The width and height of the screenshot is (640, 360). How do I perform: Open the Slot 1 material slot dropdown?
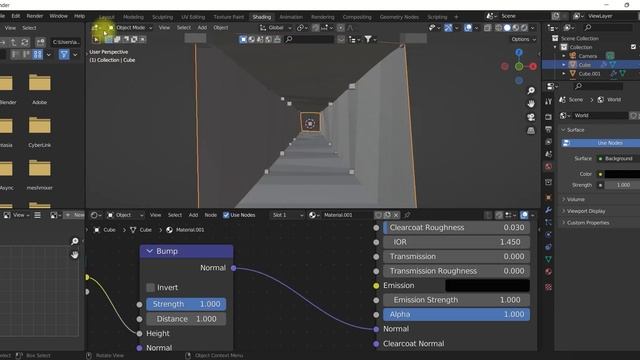tap(288, 215)
